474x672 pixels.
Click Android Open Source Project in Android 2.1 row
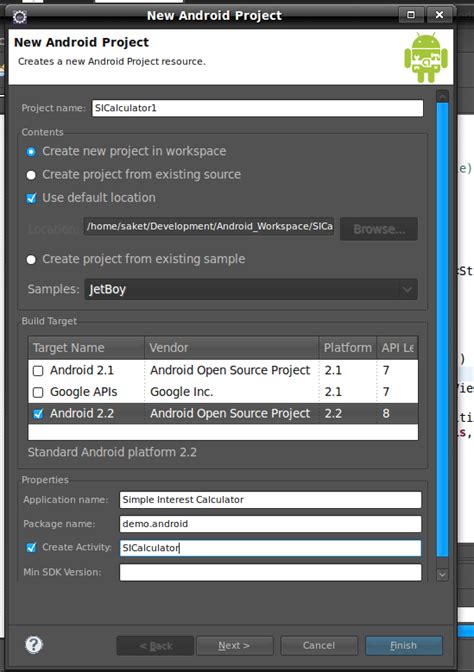pyautogui.click(x=230, y=370)
